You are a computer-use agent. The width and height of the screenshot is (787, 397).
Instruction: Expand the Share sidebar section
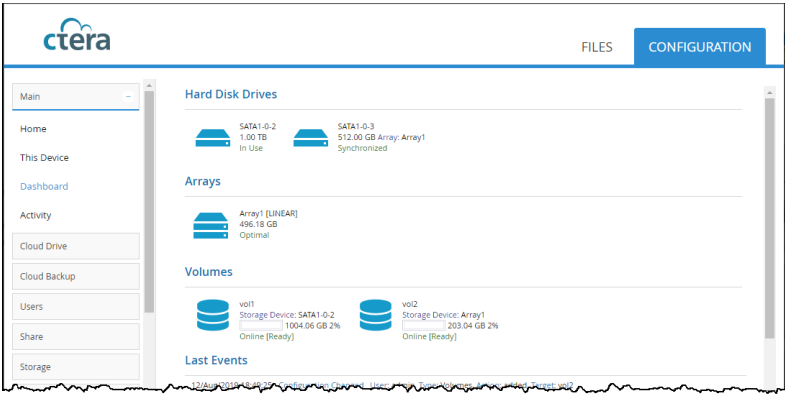coord(76,336)
